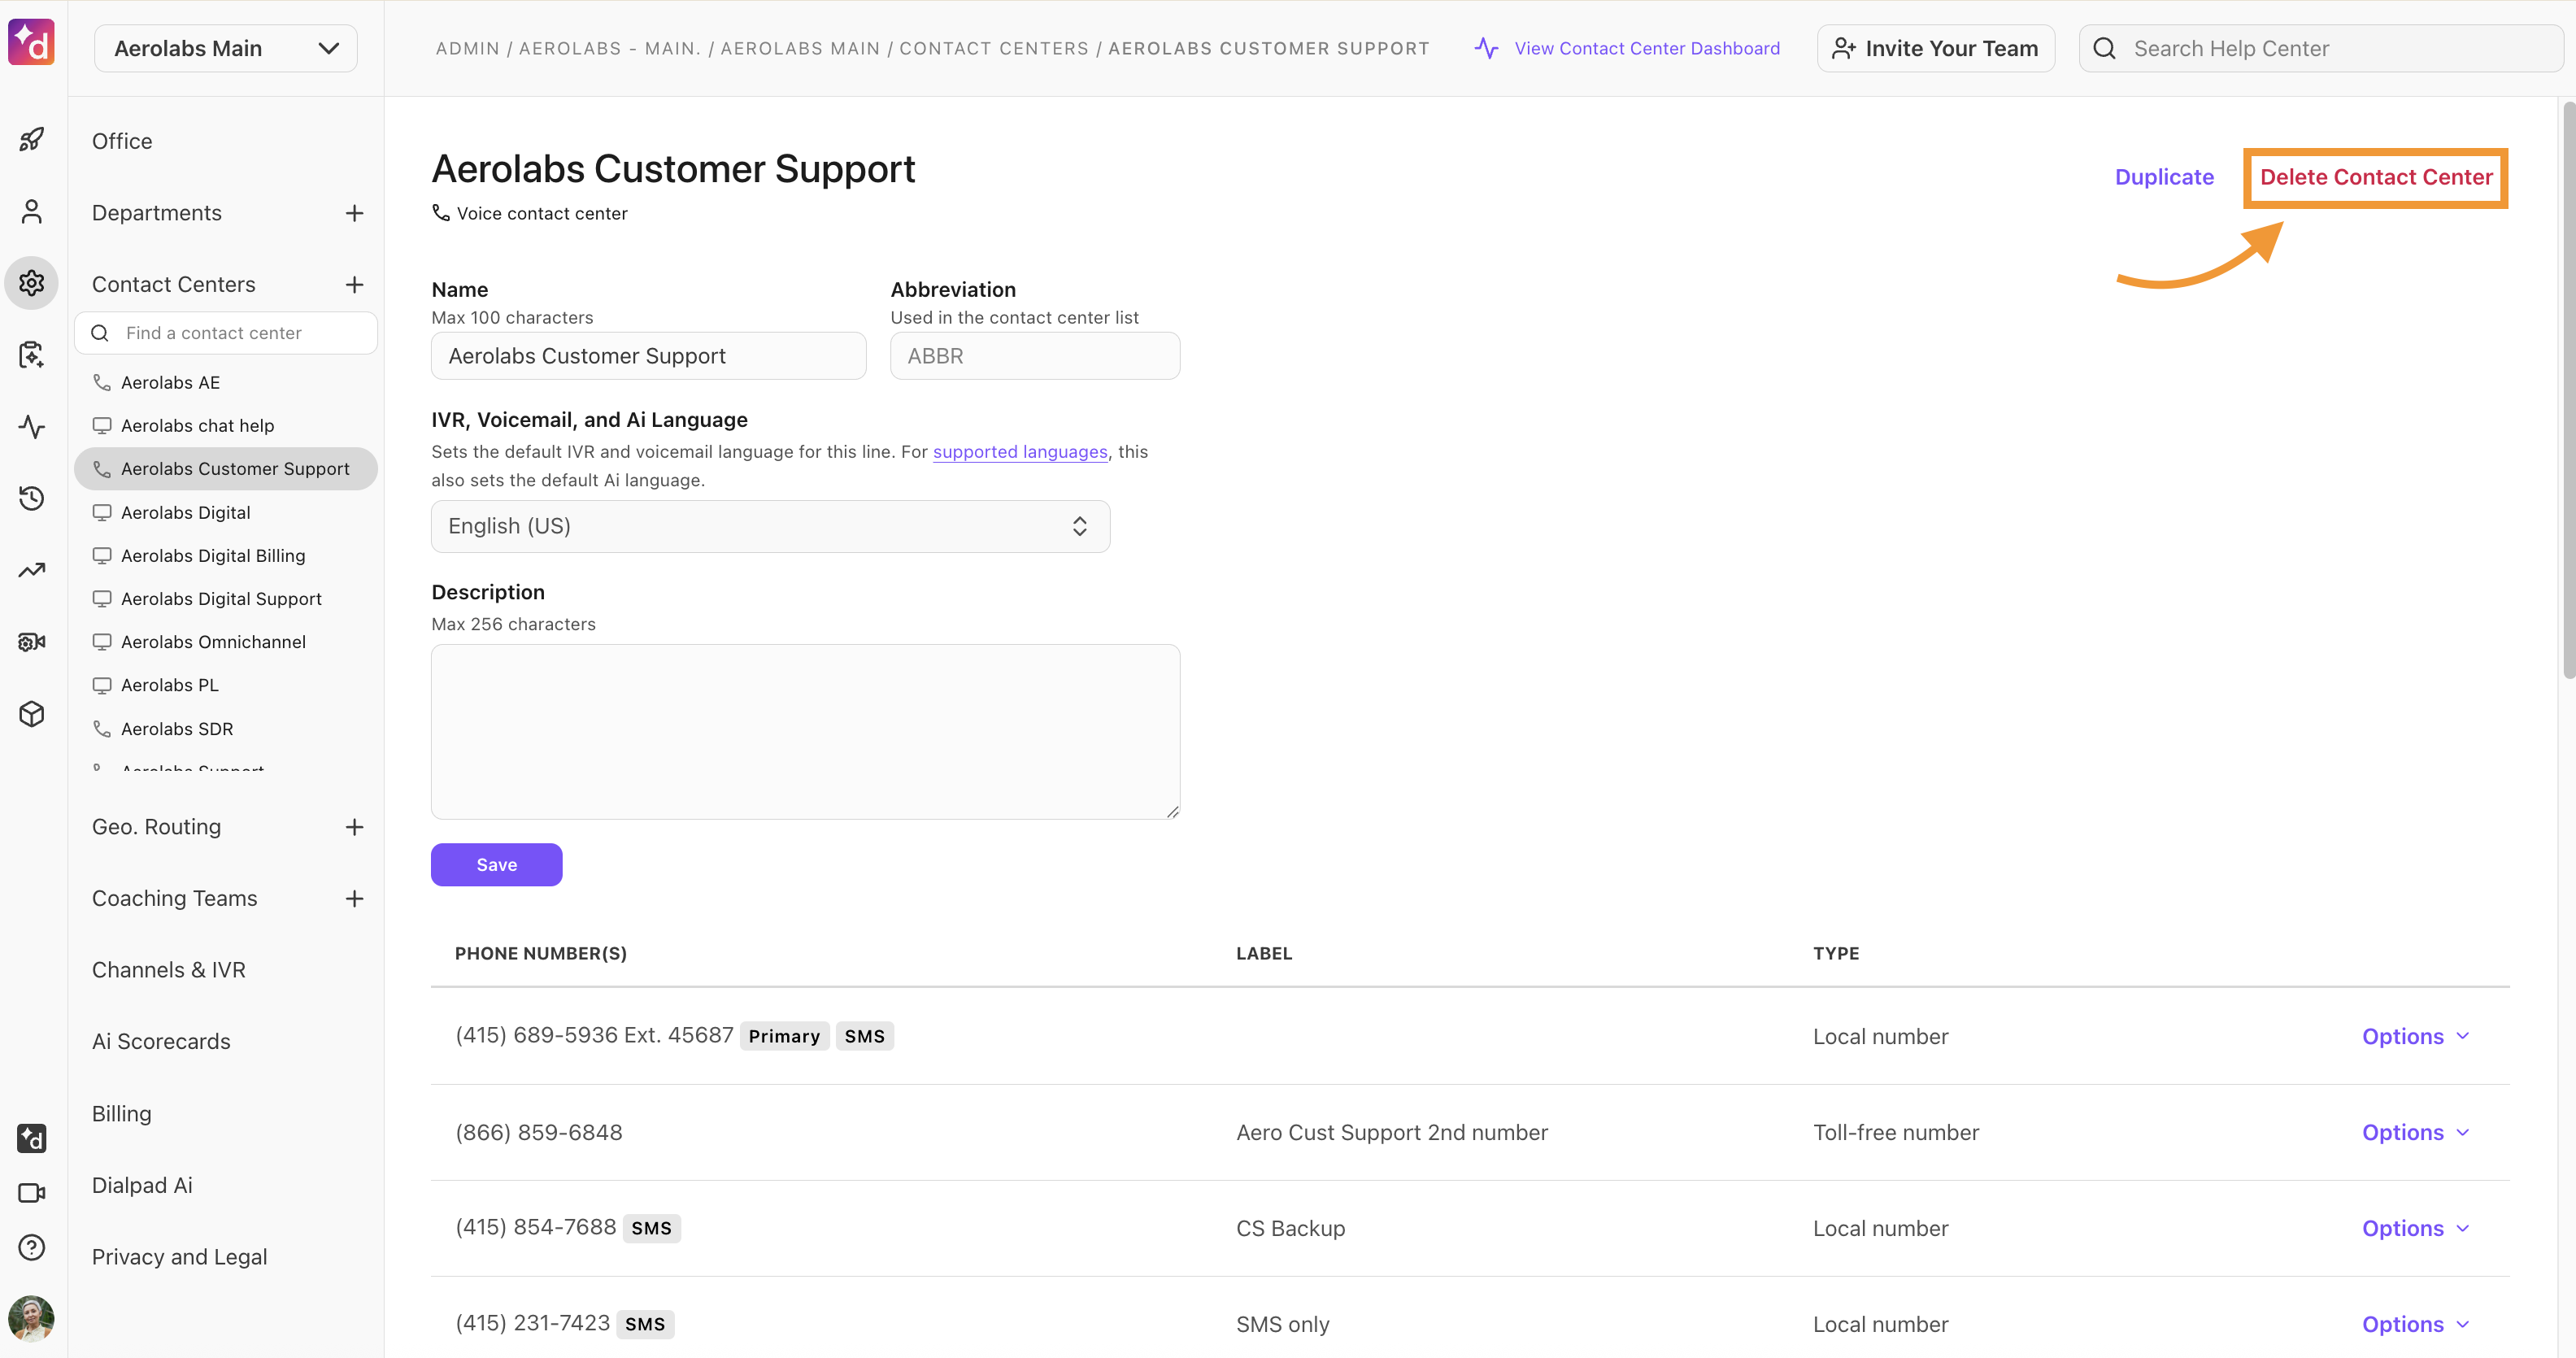Open the supported languages link

1020,452
